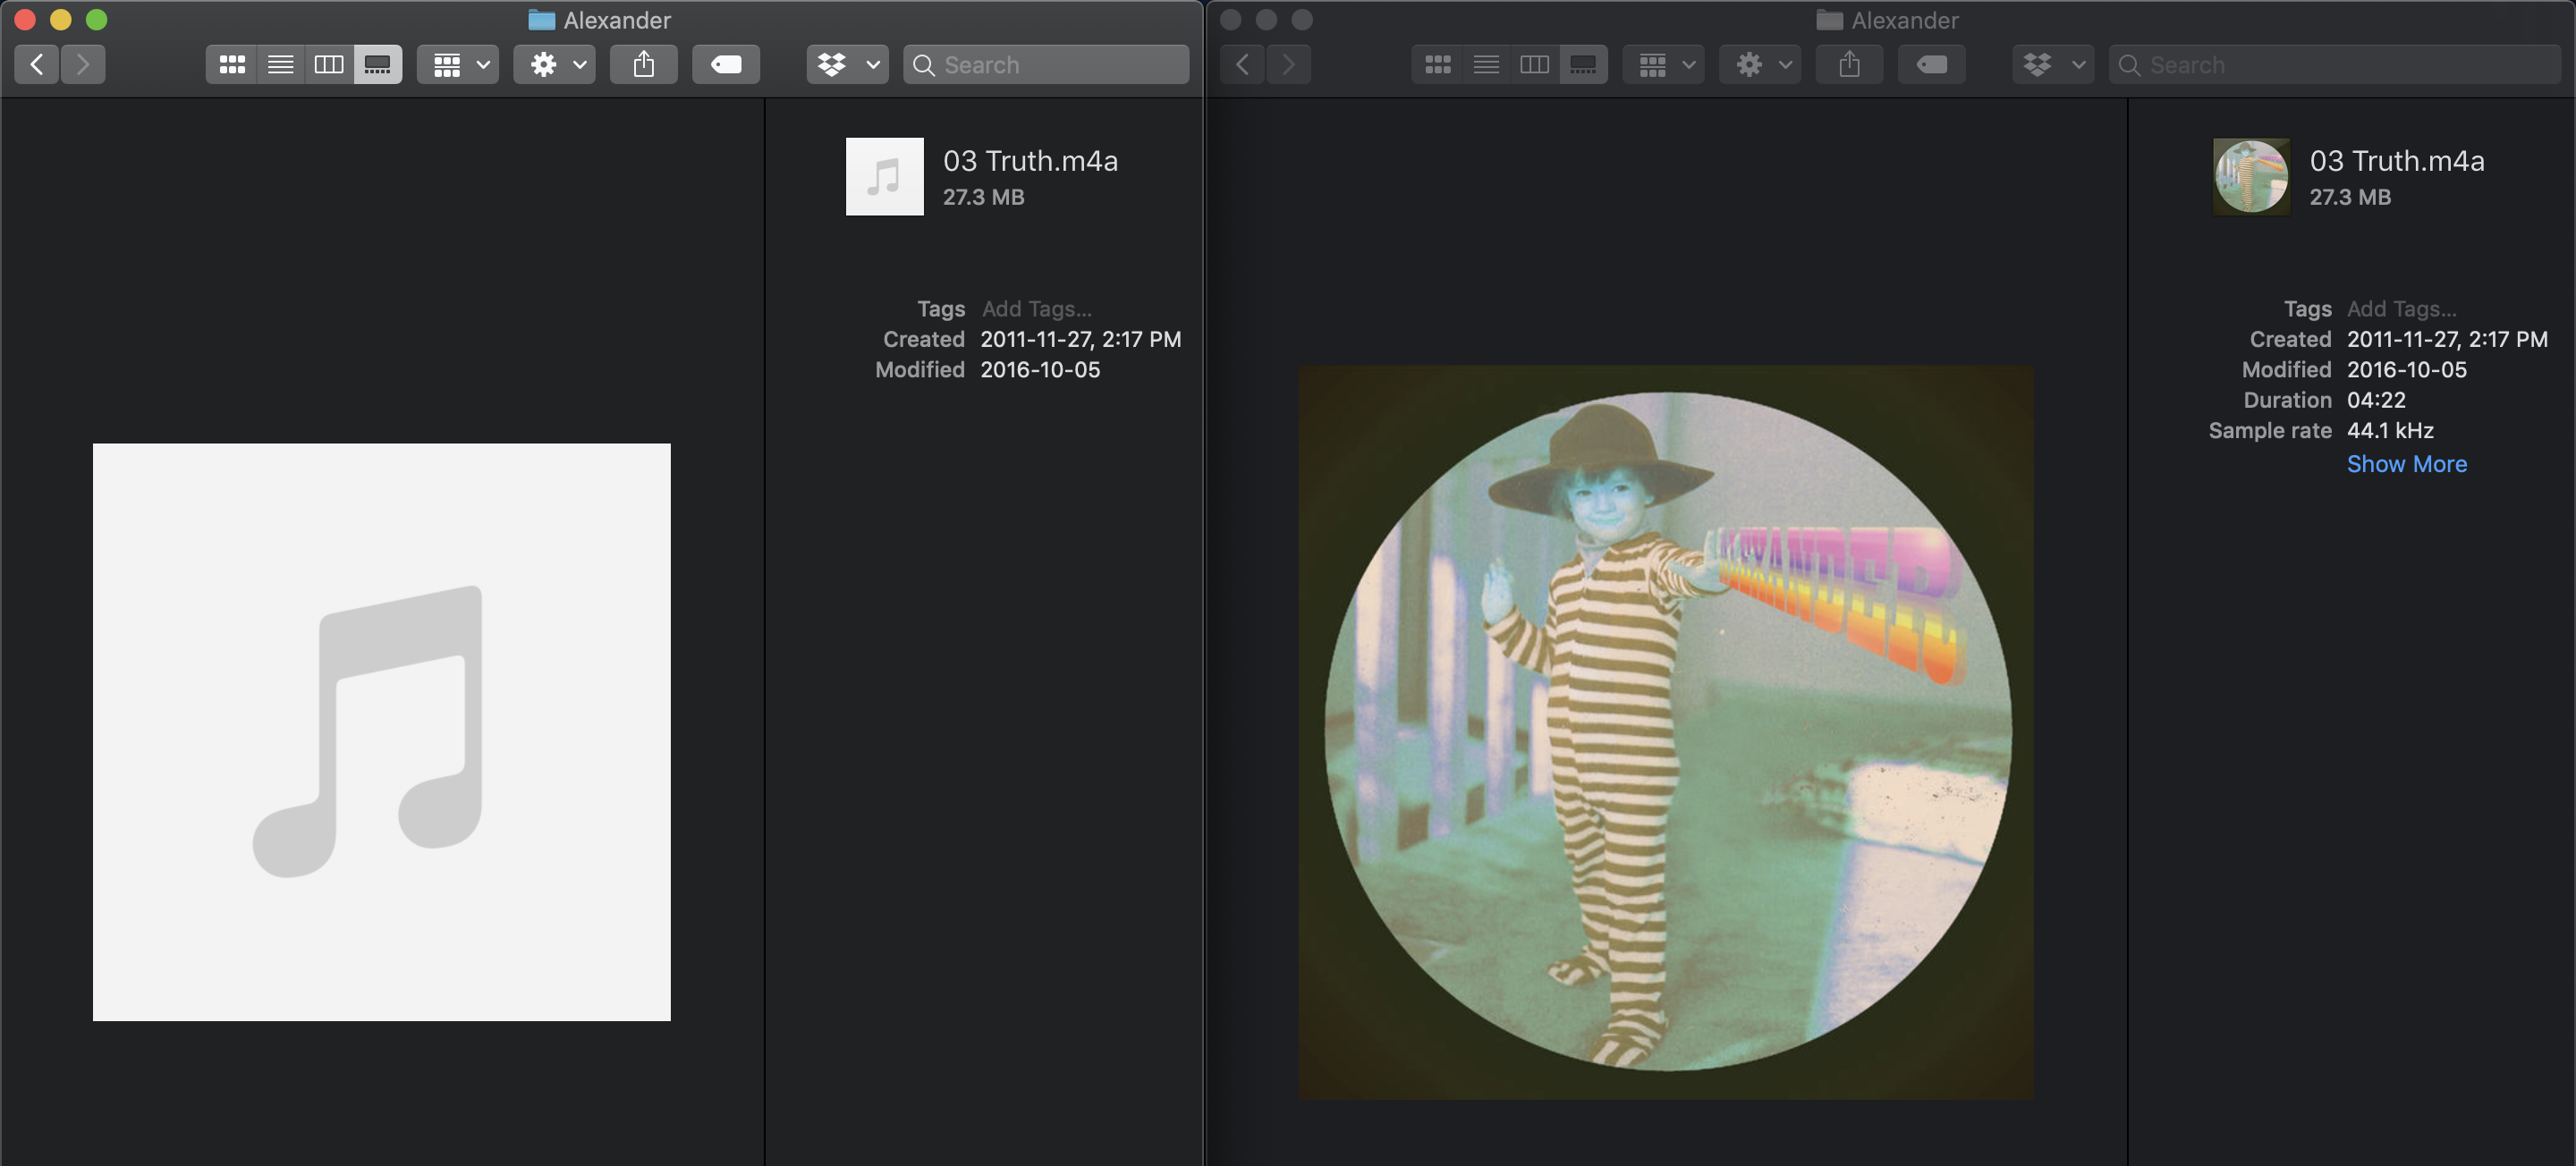Switch left window to list view
The height and width of the screenshot is (1166, 2576).
[x=280, y=65]
